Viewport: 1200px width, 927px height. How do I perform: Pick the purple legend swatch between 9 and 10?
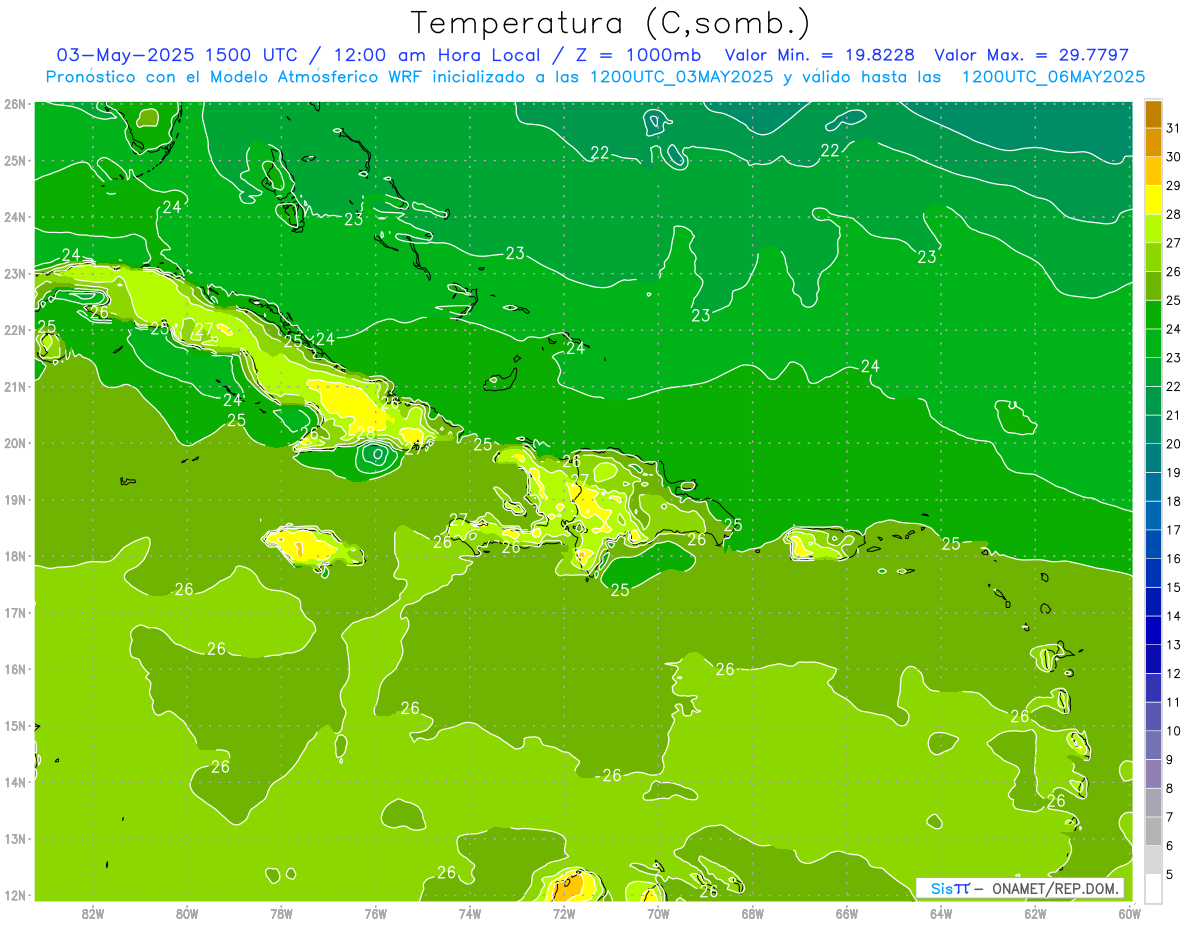coord(1153,745)
